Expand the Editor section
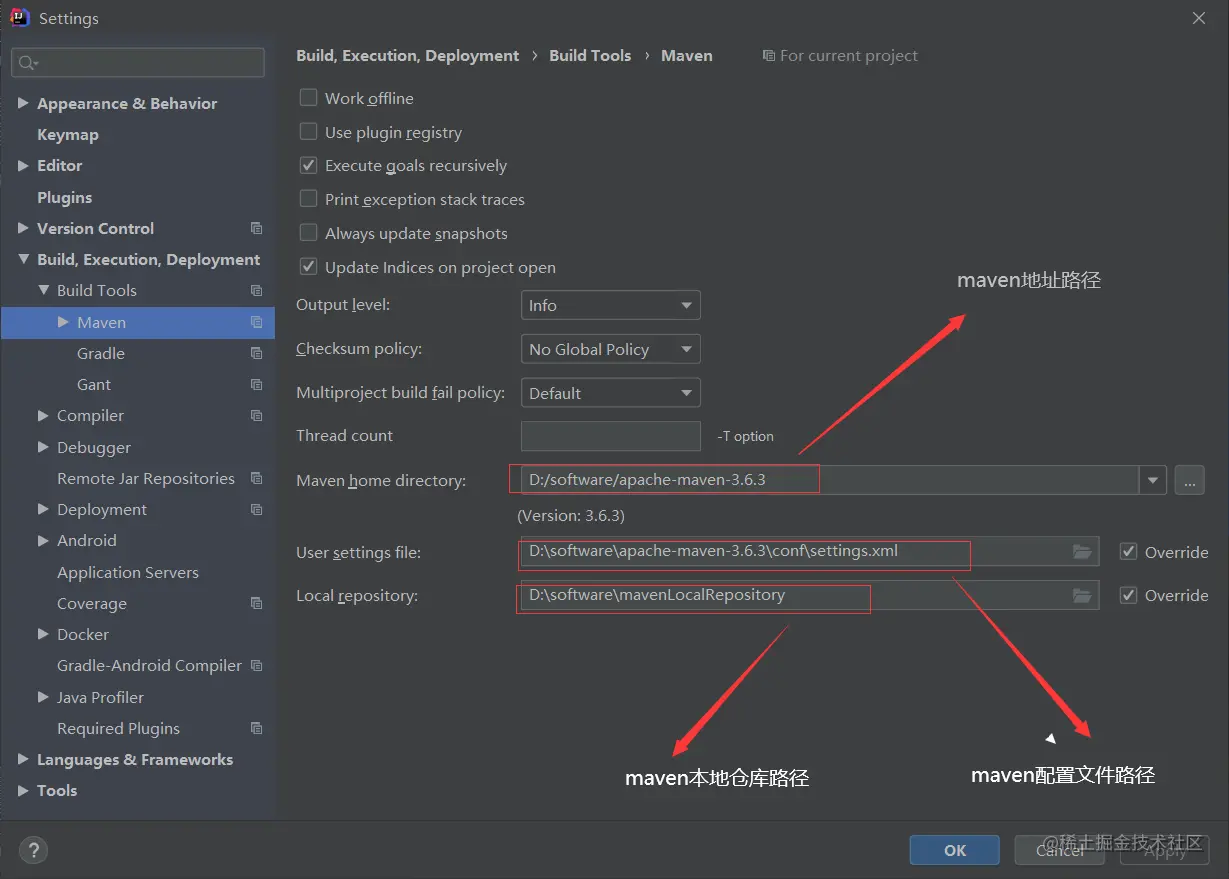 pyautogui.click(x=23, y=165)
